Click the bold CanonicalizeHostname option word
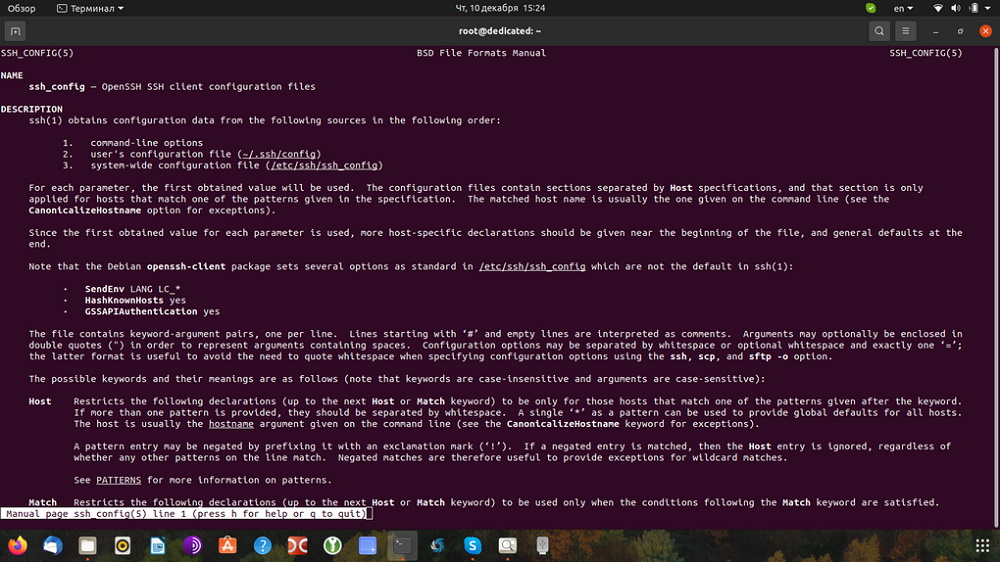 [85, 210]
